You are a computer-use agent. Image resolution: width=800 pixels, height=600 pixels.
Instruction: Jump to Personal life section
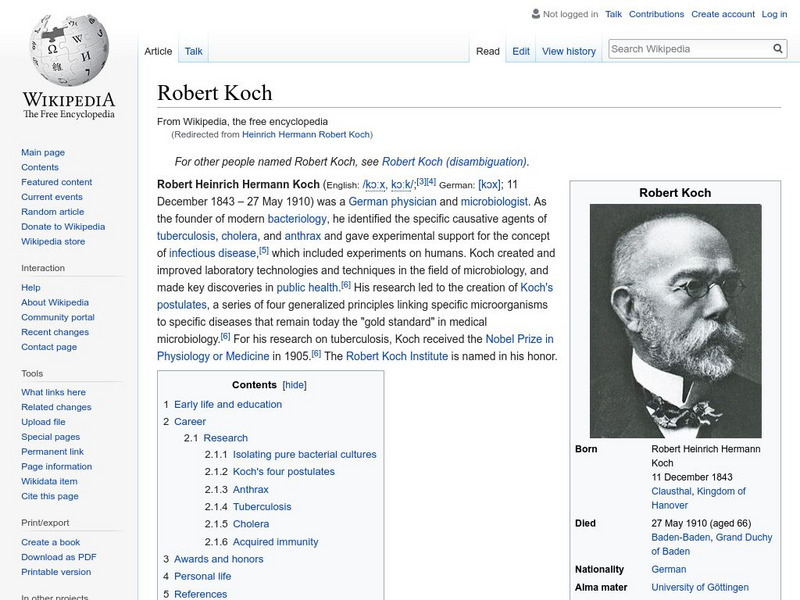pyautogui.click(x=202, y=576)
